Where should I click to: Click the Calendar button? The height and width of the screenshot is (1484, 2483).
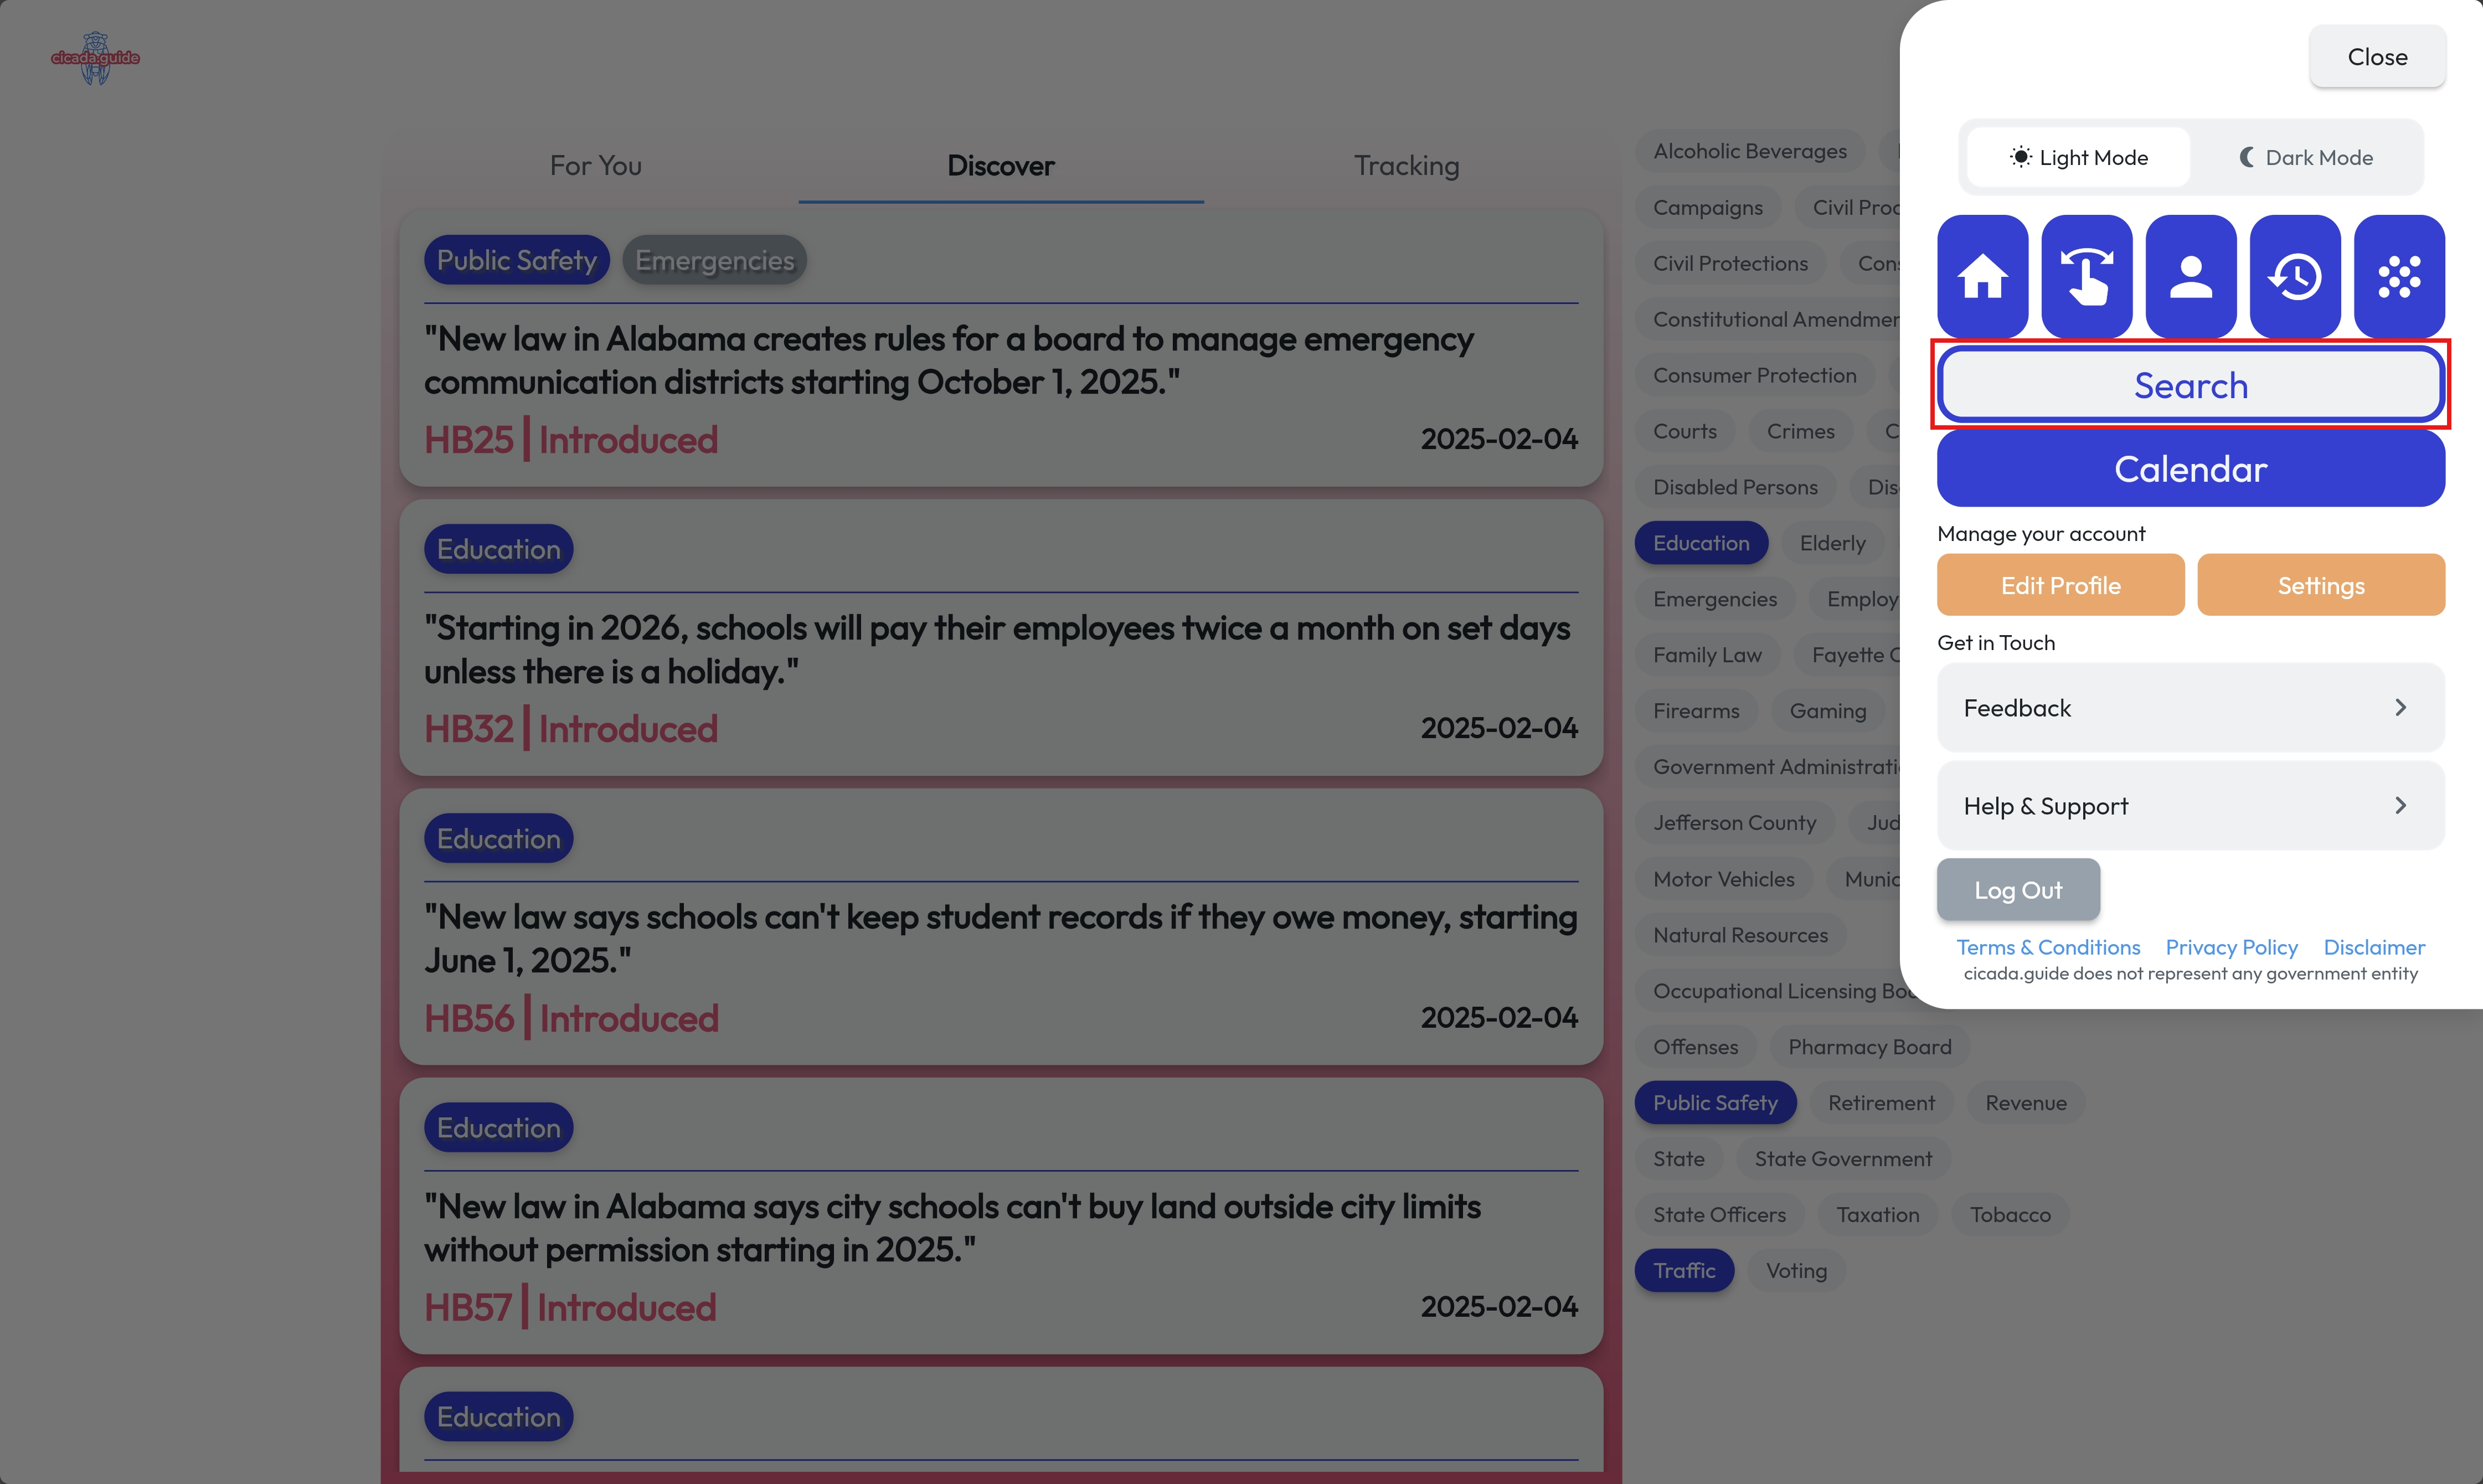coord(2190,469)
